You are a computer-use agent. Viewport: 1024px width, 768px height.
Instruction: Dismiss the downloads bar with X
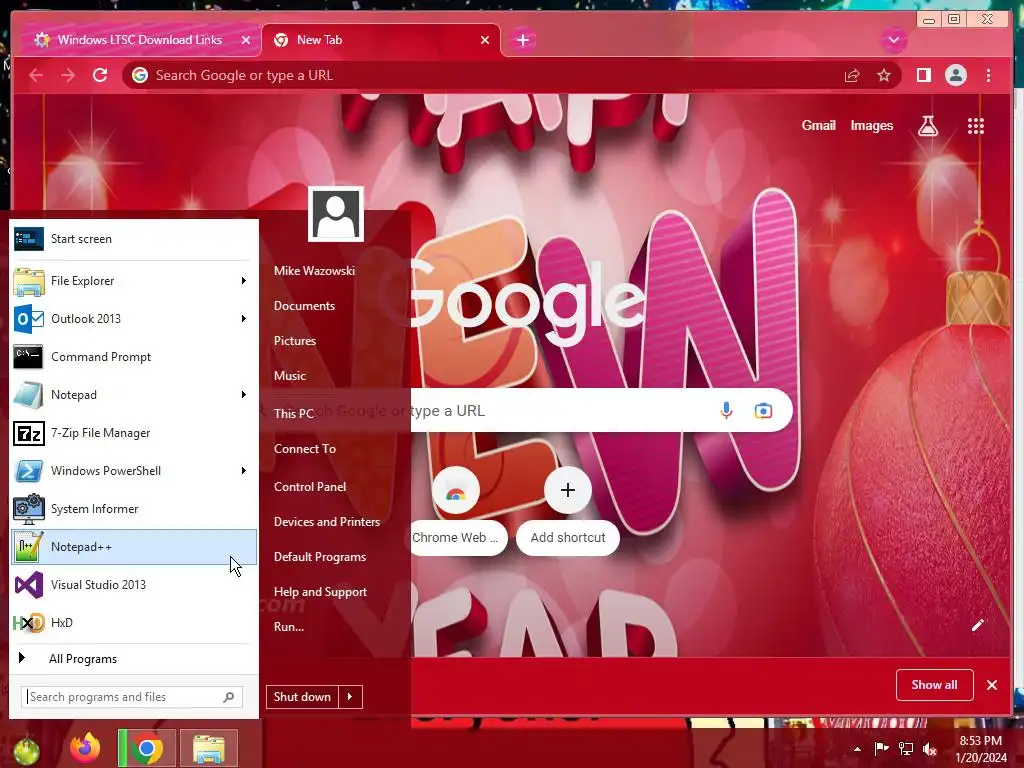coord(992,685)
